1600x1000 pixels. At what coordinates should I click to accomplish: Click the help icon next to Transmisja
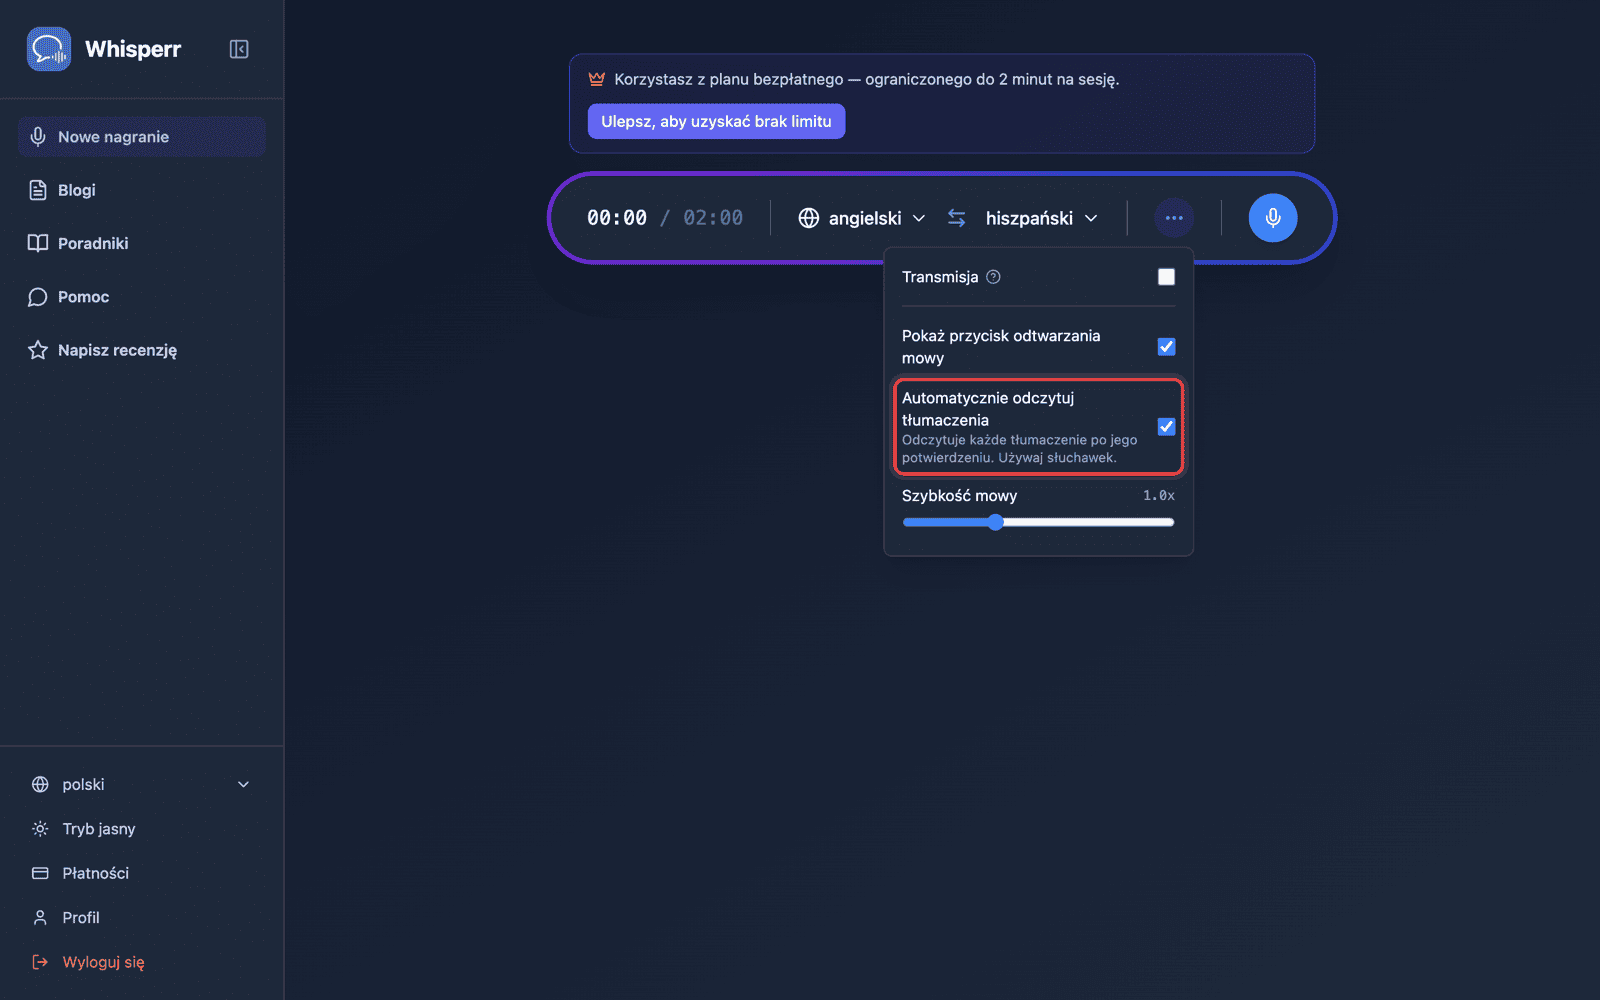(x=993, y=277)
